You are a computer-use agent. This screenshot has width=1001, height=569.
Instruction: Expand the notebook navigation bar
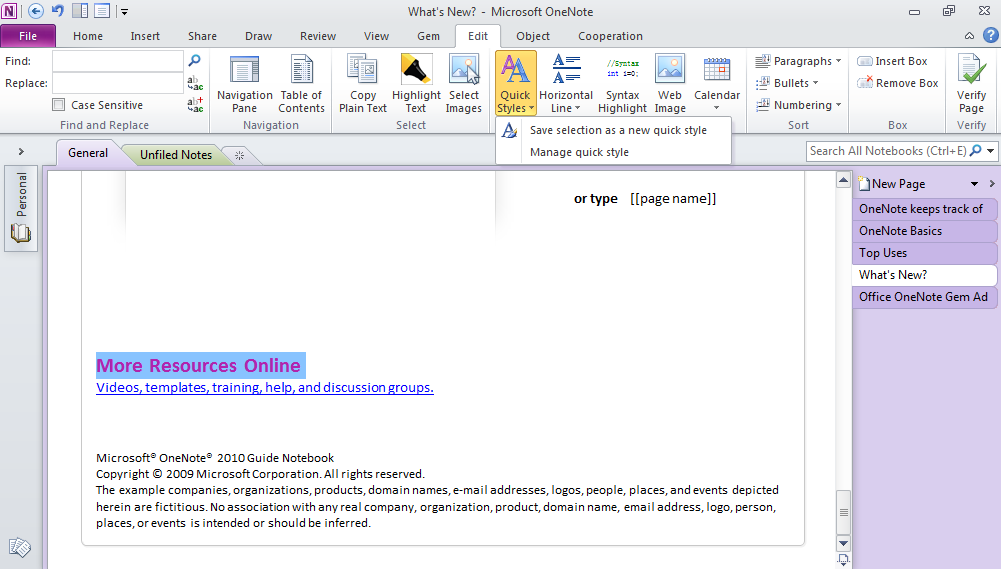(x=21, y=151)
